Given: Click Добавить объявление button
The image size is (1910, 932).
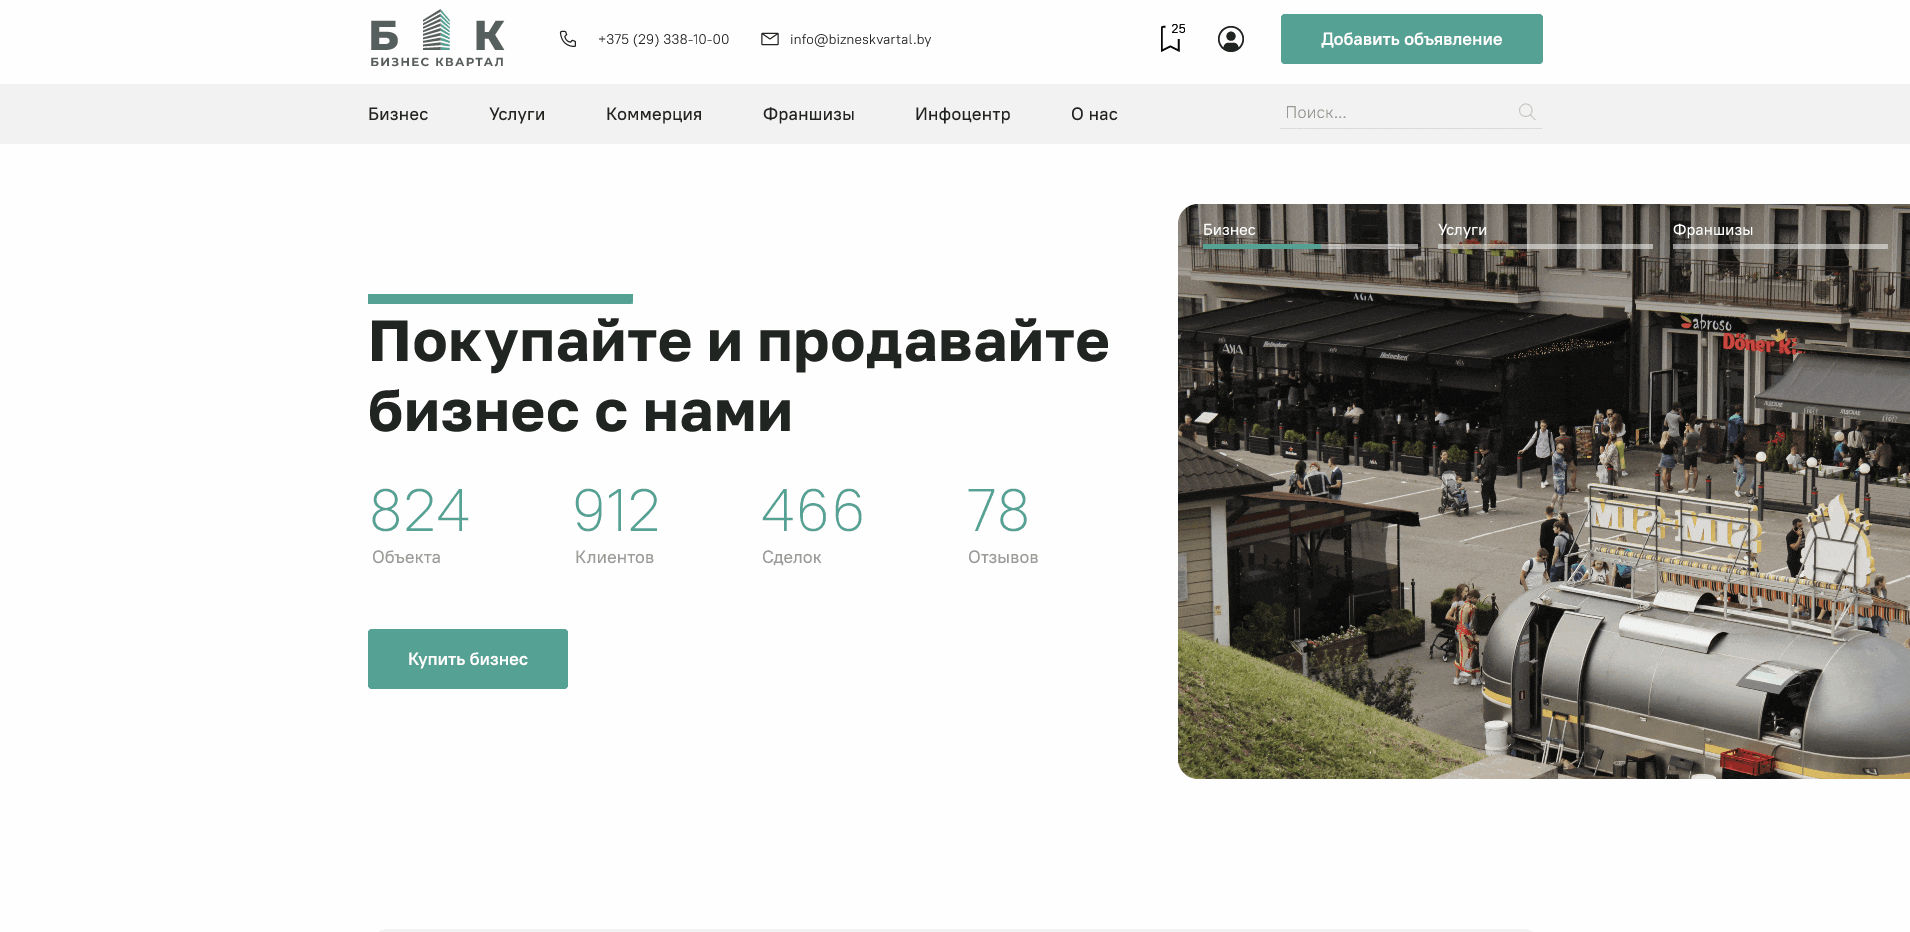Looking at the screenshot, I should click(1411, 39).
